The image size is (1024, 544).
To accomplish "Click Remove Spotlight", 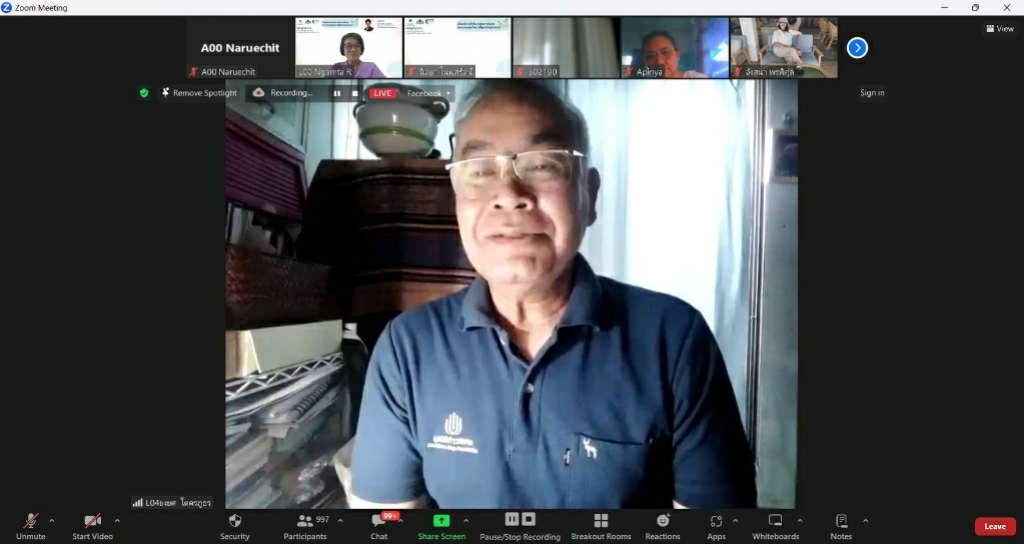I will (x=199, y=93).
